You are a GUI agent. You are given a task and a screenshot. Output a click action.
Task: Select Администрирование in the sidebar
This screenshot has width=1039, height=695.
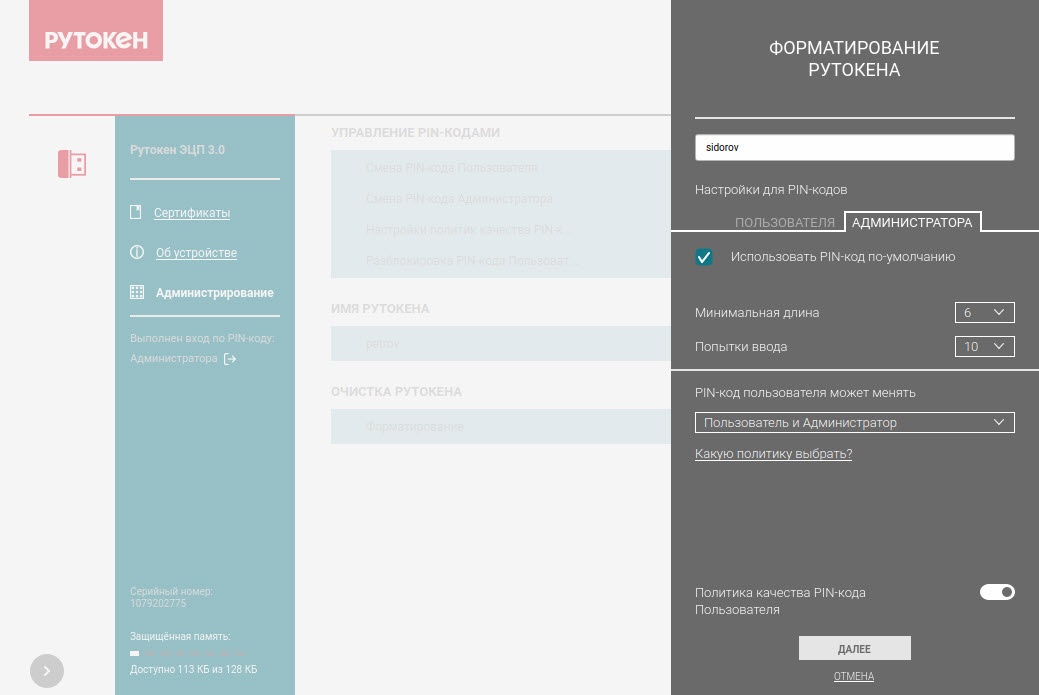tap(215, 293)
